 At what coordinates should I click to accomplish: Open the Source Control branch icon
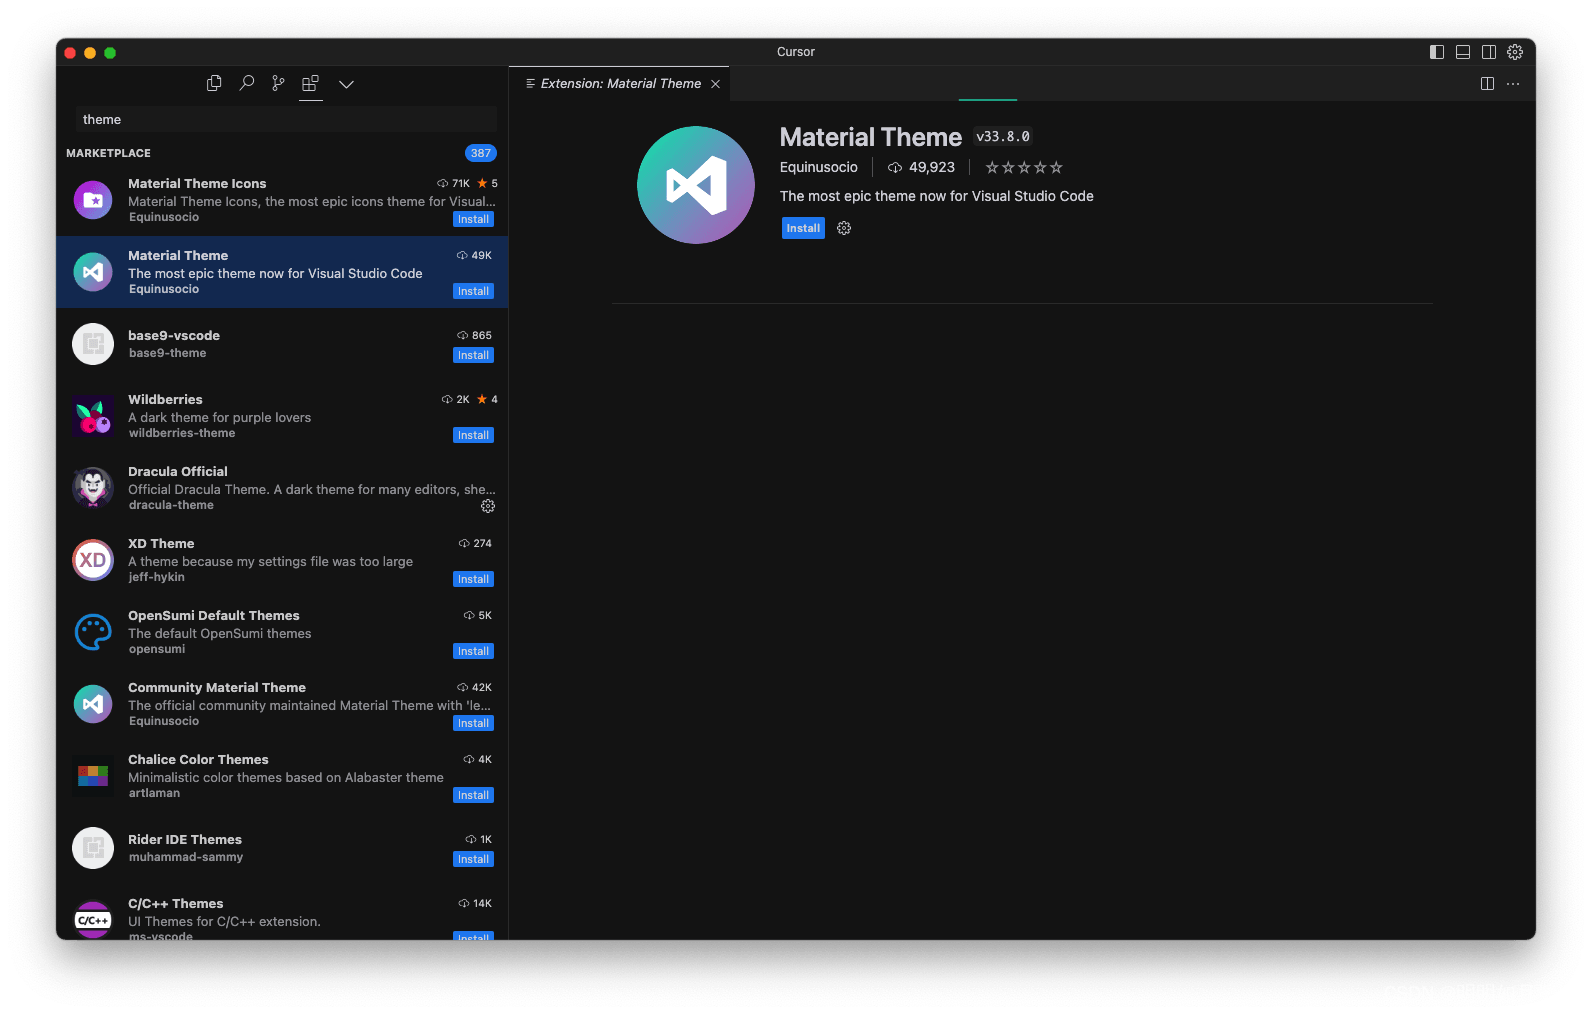pos(278,83)
